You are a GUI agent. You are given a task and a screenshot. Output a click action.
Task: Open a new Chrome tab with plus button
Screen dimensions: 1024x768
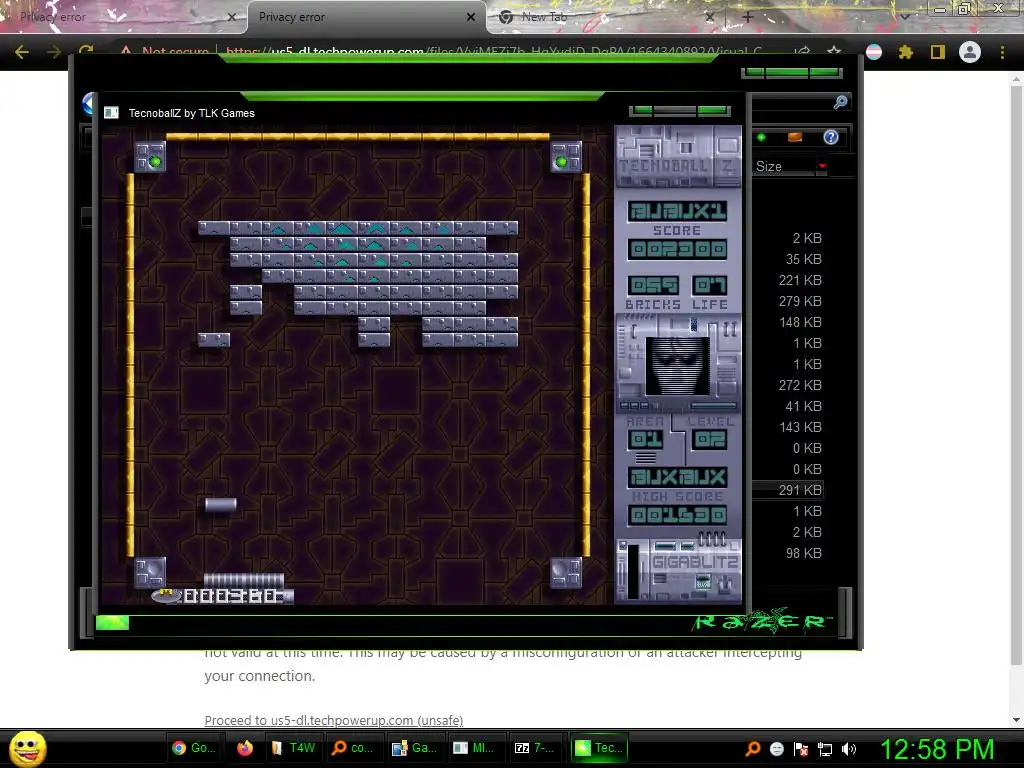748,17
